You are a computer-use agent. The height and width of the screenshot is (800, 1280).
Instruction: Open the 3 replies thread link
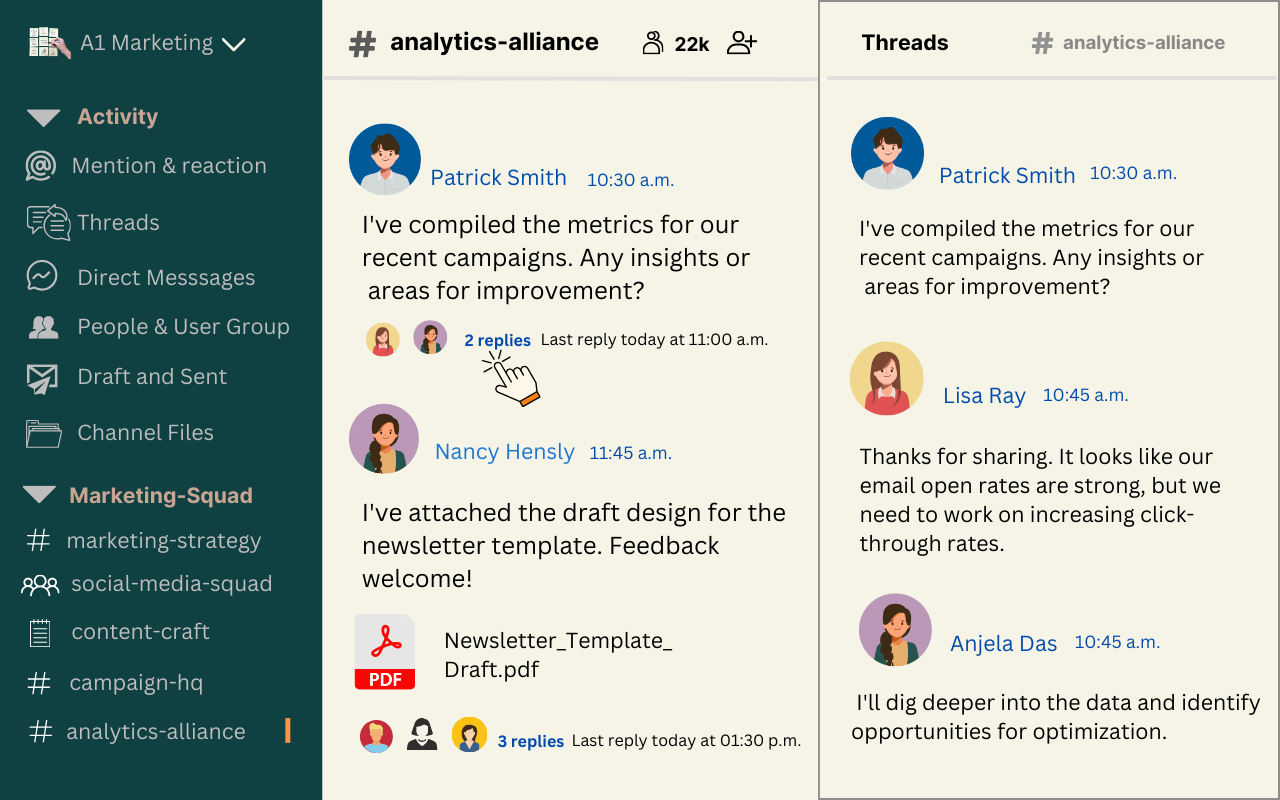(x=530, y=741)
